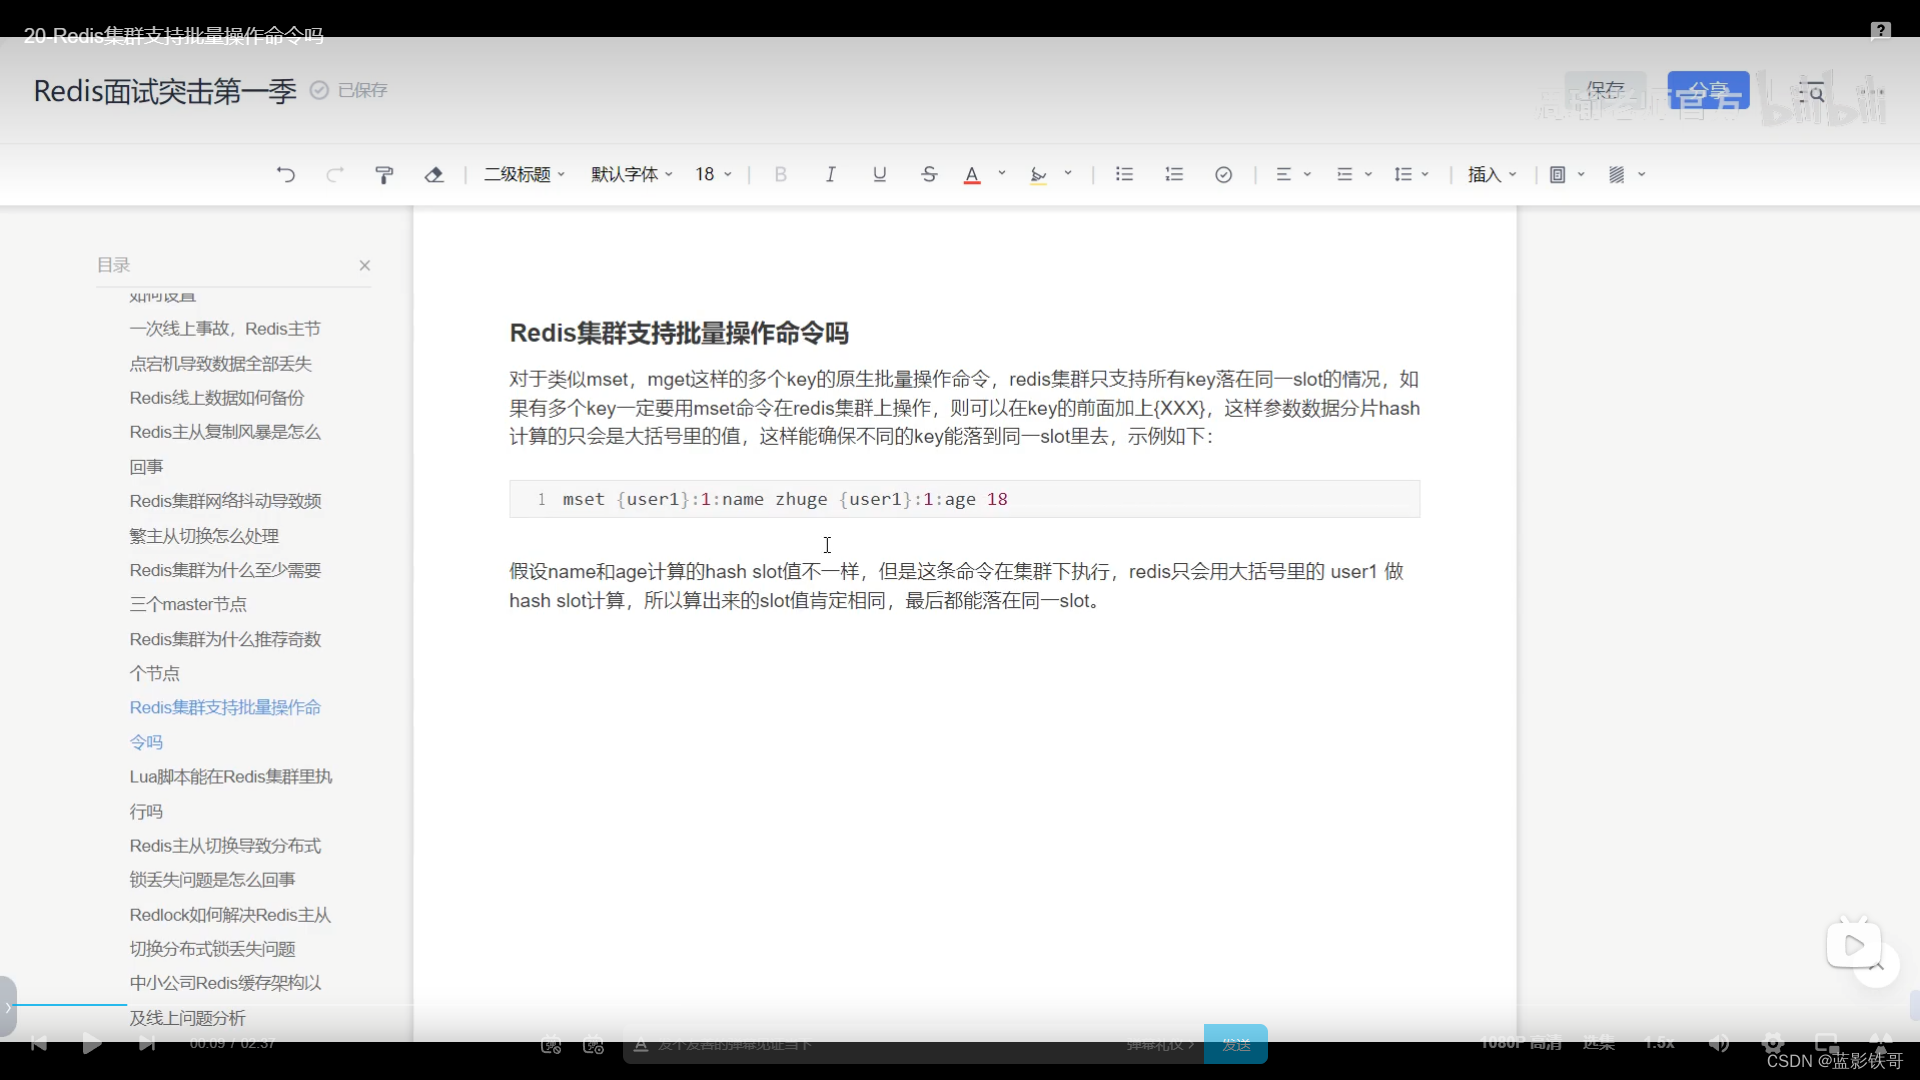This screenshot has width=1920, height=1080.
Task: Open 一次线上事故 outline entry
Action: [224, 346]
